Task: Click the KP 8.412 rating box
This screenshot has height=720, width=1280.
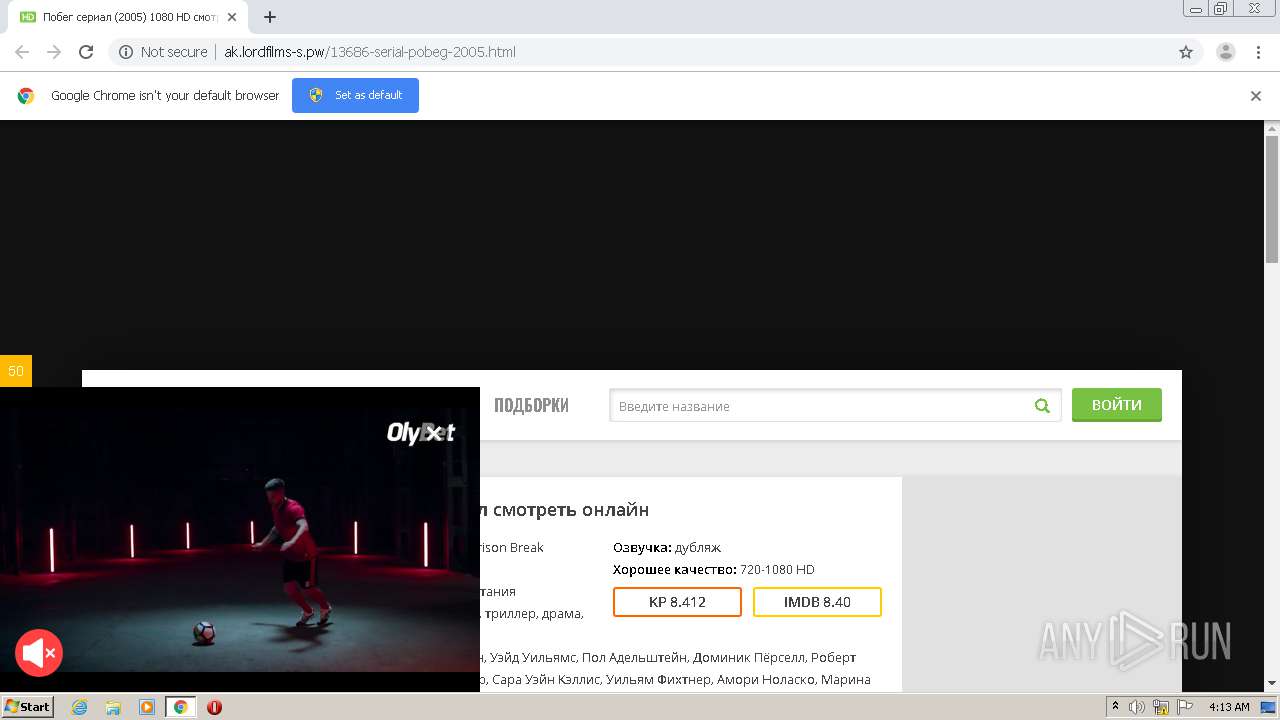Action: pyautogui.click(x=677, y=602)
